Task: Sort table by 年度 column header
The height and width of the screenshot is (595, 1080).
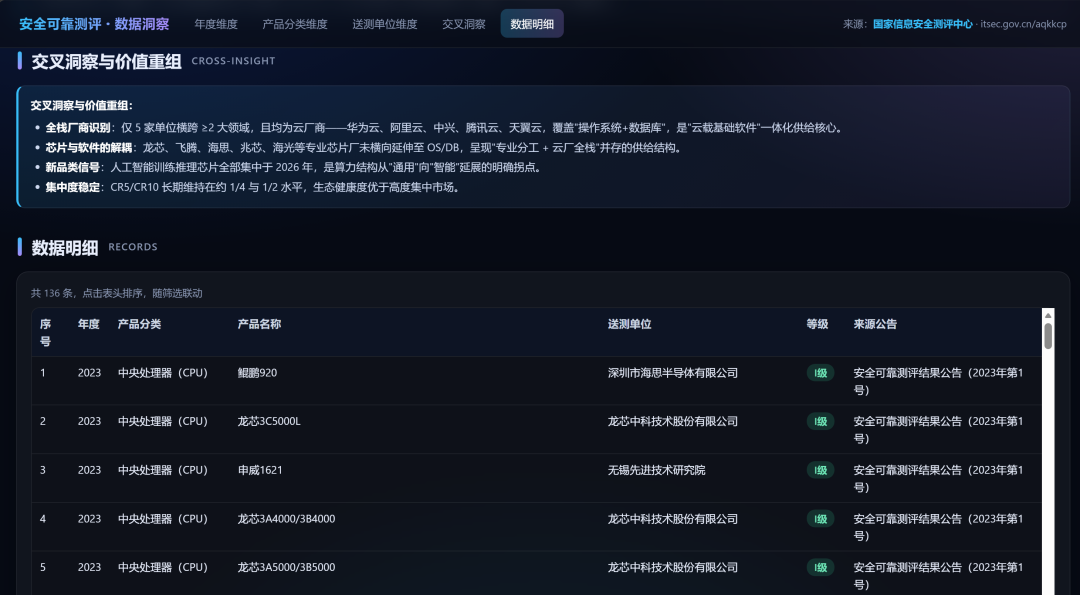Action: click(x=89, y=324)
